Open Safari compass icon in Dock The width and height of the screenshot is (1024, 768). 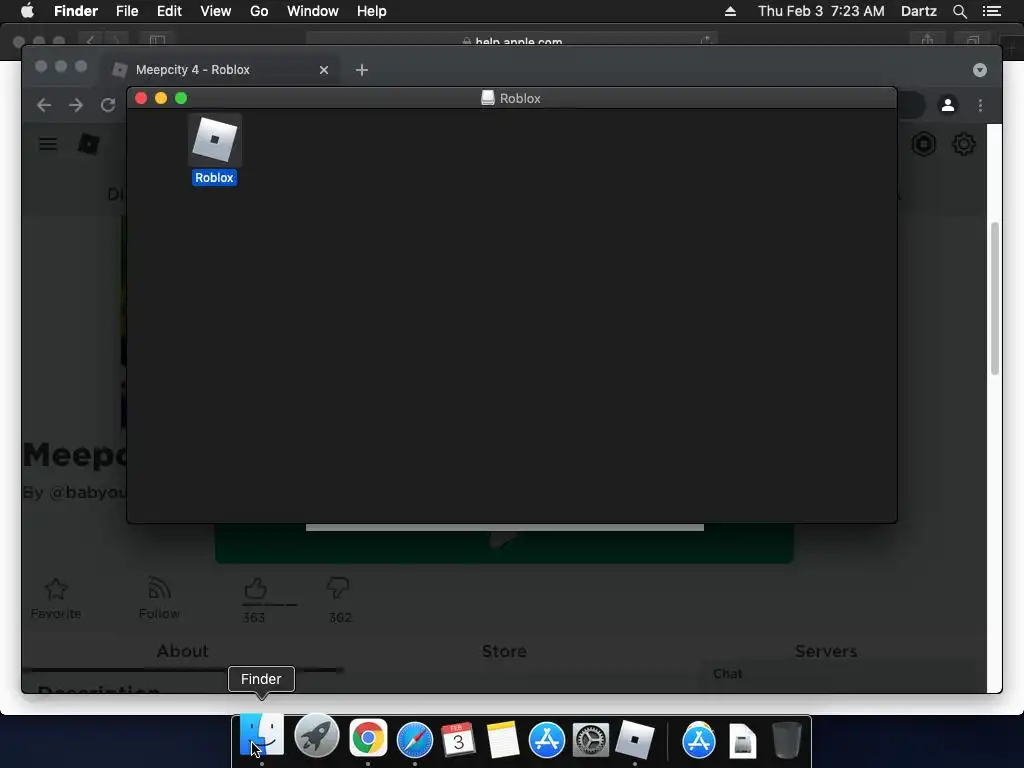point(415,740)
